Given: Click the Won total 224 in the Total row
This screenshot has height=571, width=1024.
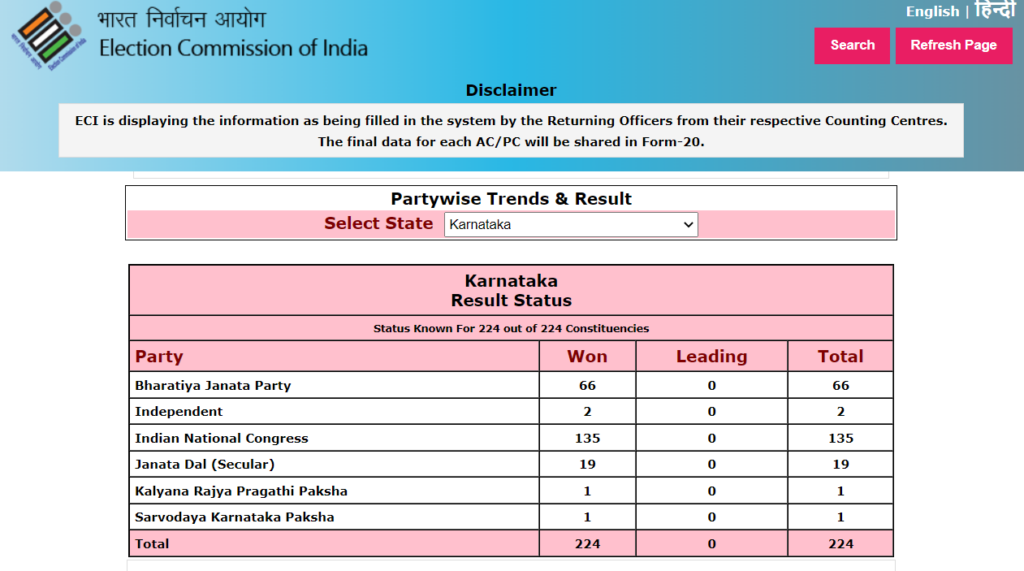Looking at the screenshot, I should coord(587,544).
